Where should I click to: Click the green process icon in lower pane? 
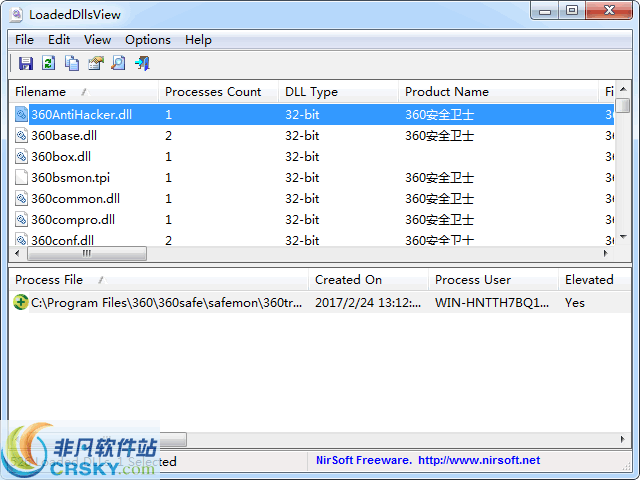(20, 302)
